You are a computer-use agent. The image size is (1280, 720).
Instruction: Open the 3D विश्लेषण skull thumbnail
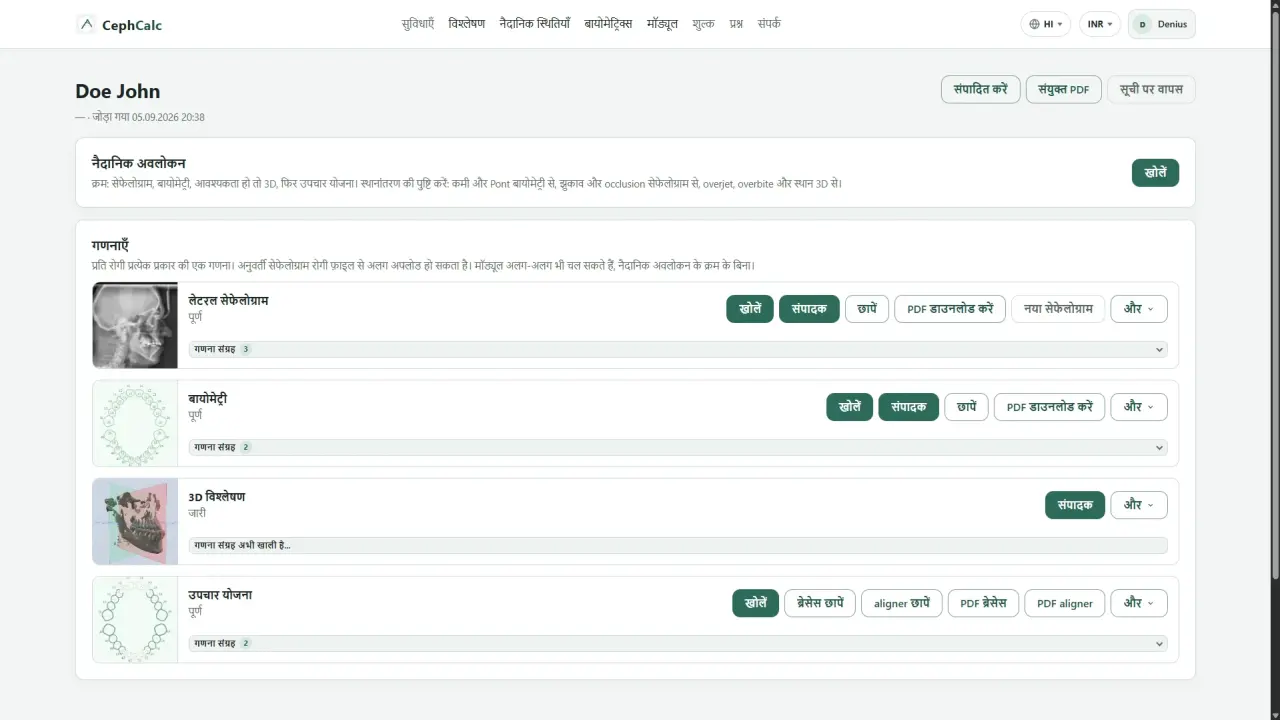point(135,521)
